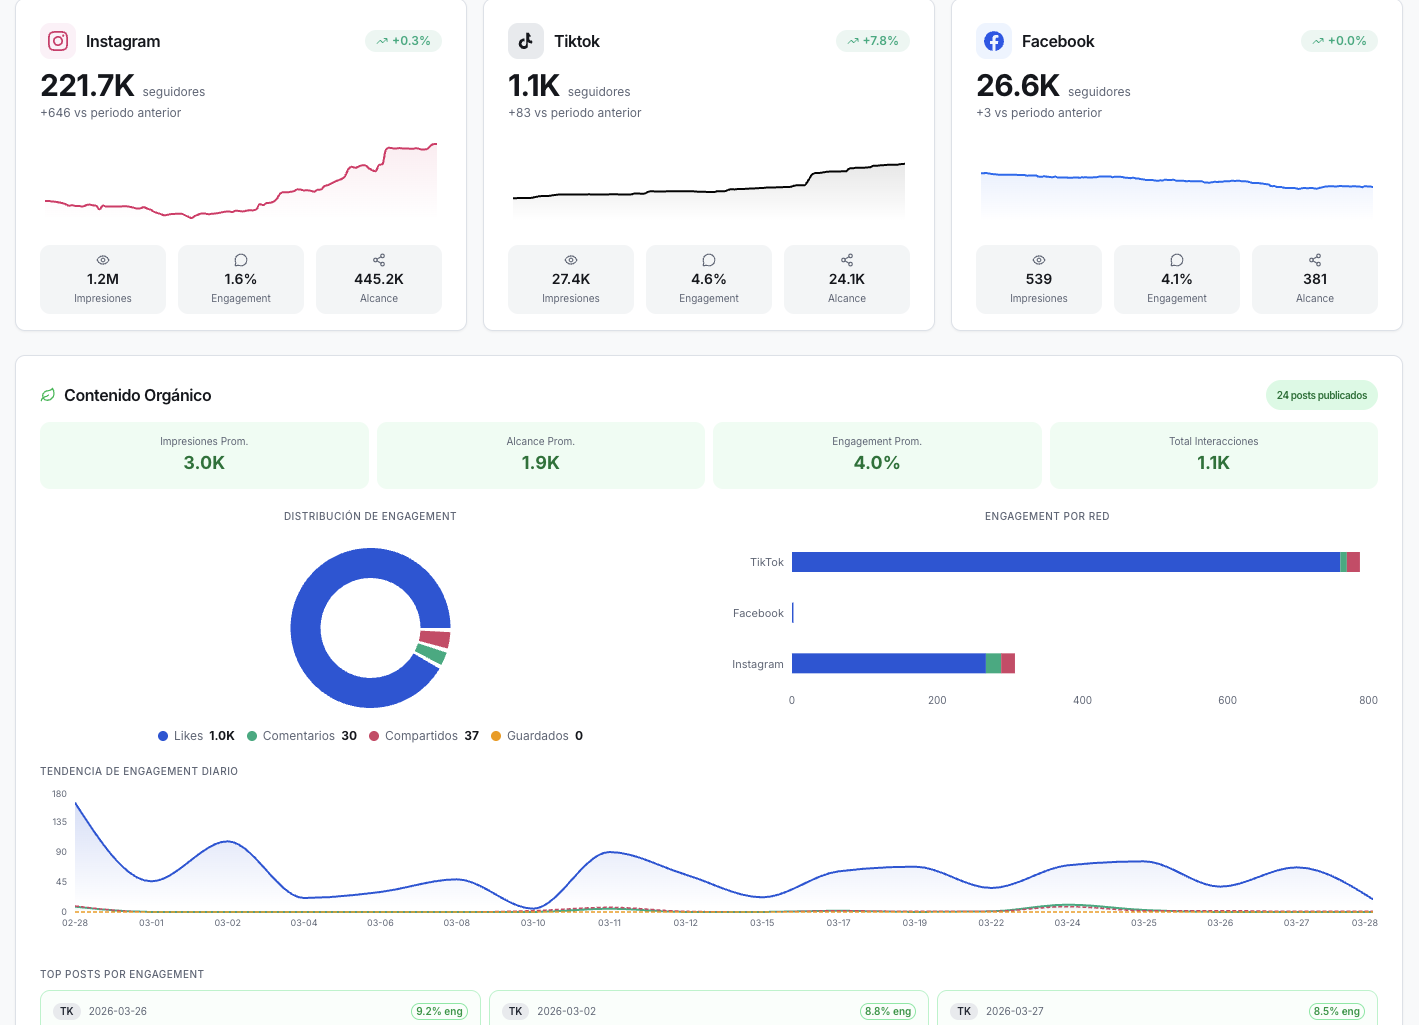The image size is (1419, 1025).
Task: Click the Total Interacciones 1.1K card
Action: [x=1213, y=455]
